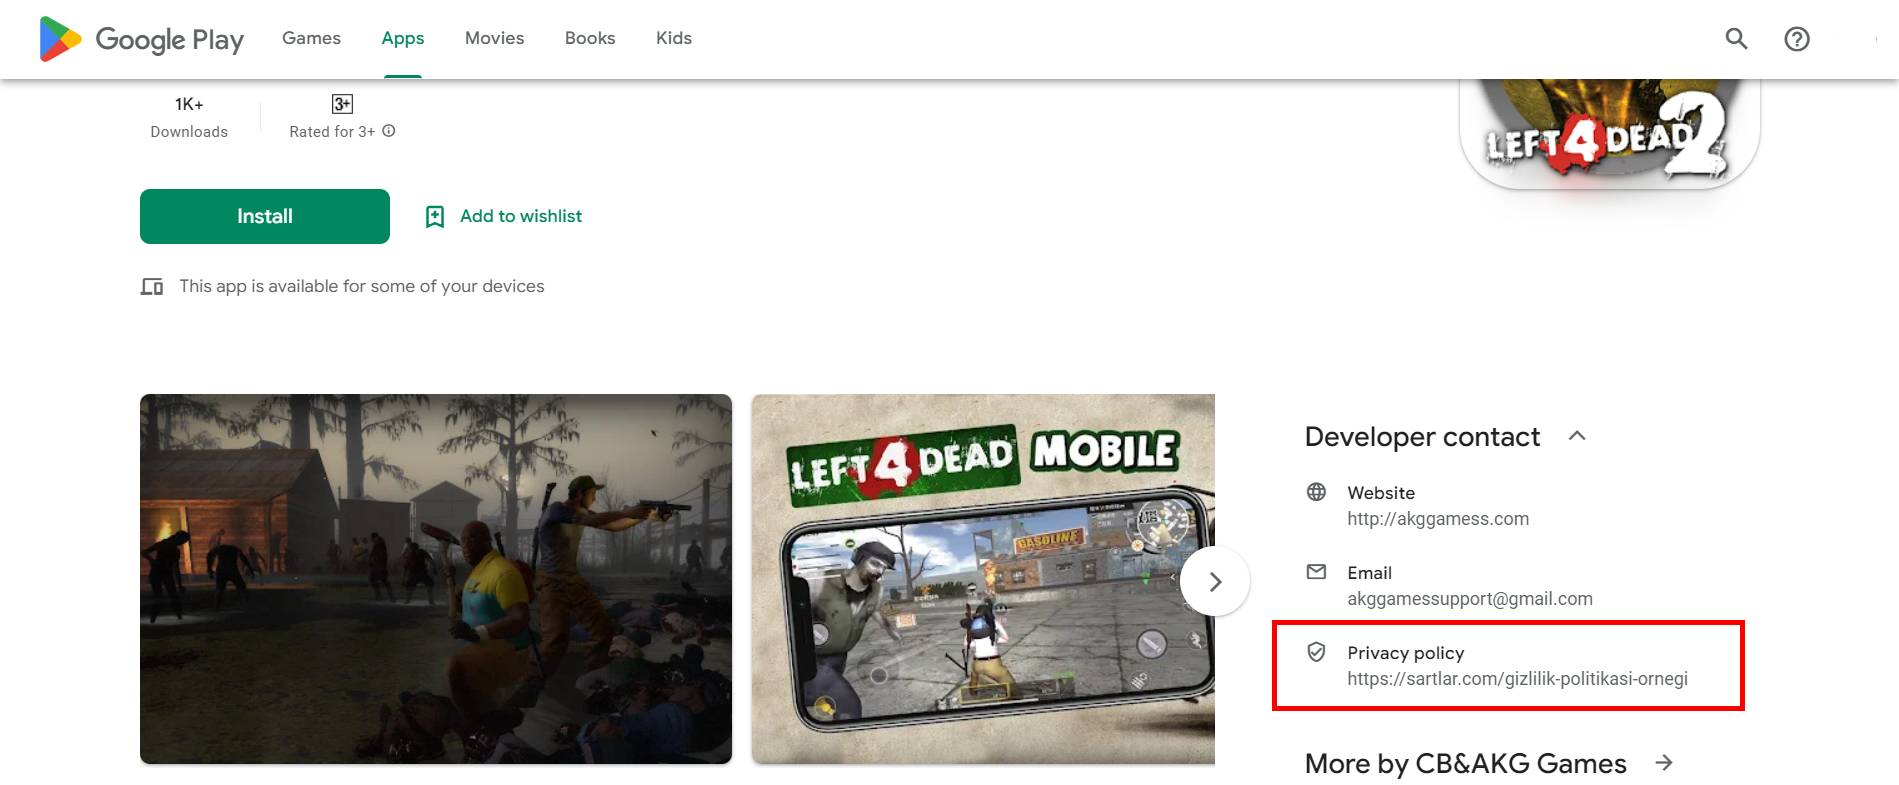Open the help center question mark icon

tap(1797, 39)
